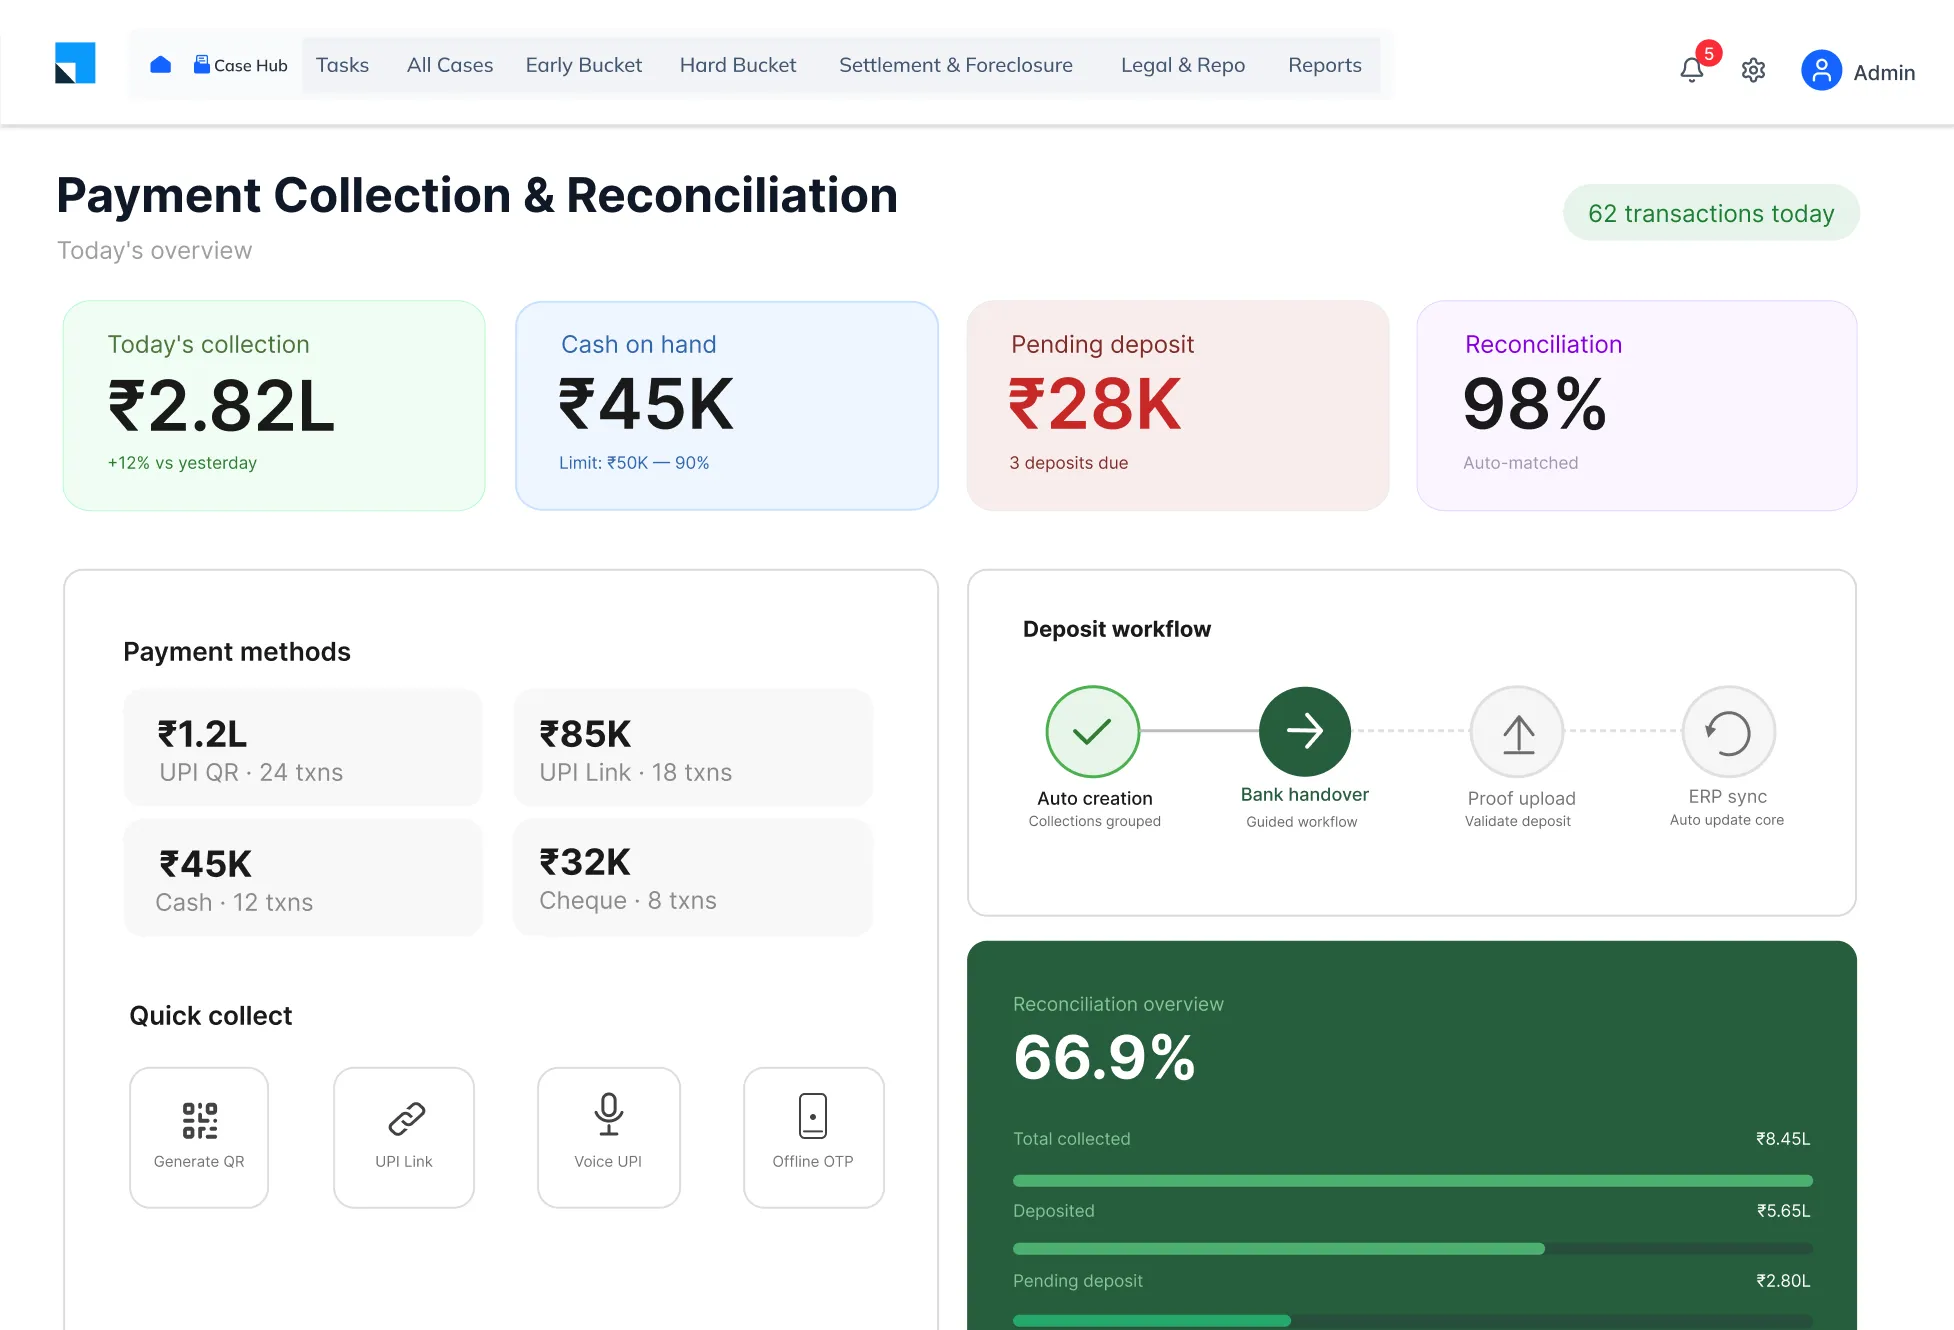The width and height of the screenshot is (1954, 1330).
Task: Click the 'Deposit workflow' heading
Action: tap(1117, 629)
